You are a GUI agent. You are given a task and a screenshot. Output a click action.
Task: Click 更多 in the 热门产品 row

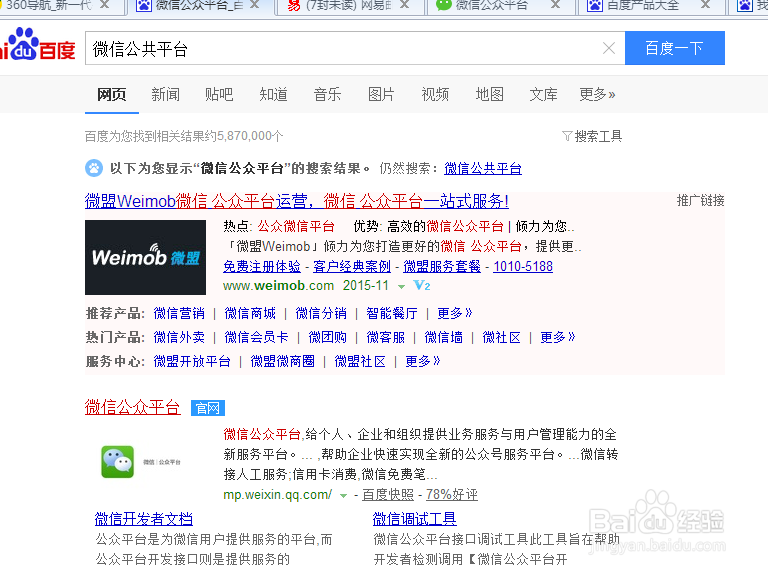tap(557, 337)
